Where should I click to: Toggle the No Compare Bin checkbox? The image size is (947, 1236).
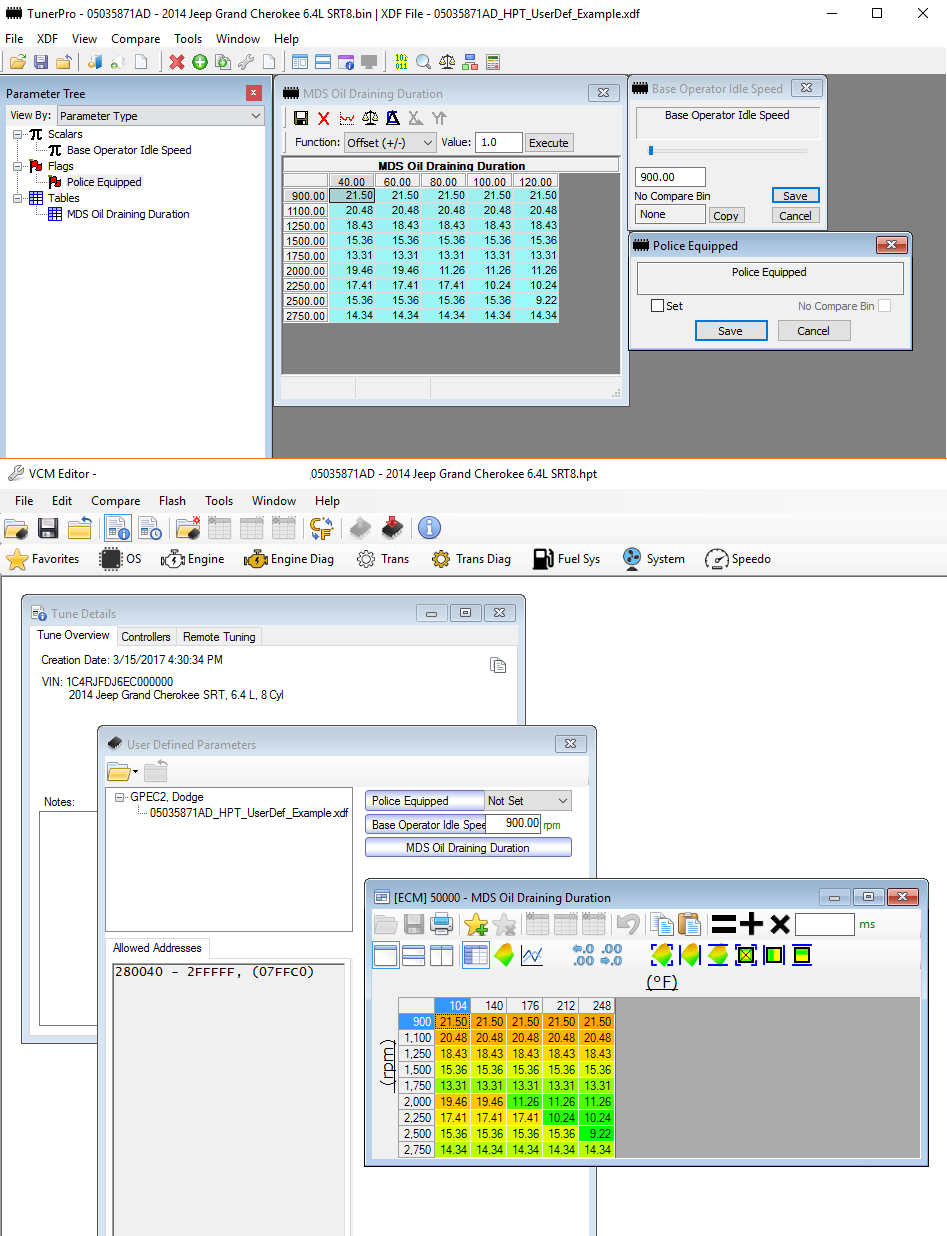coord(884,306)
